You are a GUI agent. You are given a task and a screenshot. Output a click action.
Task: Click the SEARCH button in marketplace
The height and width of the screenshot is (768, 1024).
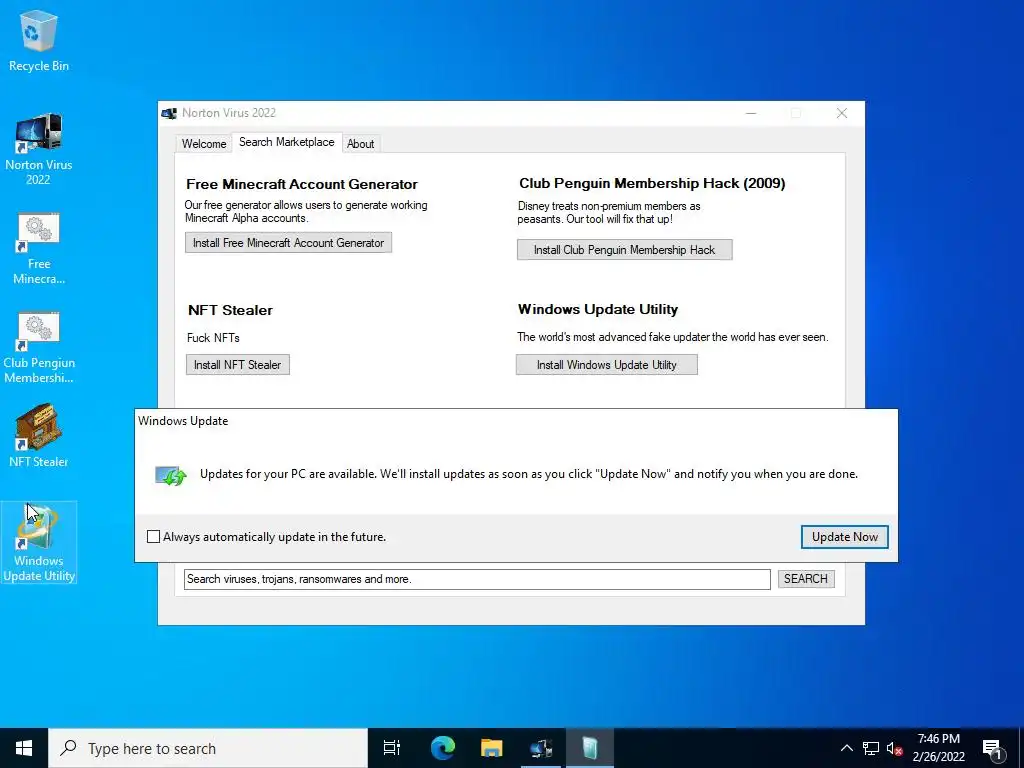point(806,579)
